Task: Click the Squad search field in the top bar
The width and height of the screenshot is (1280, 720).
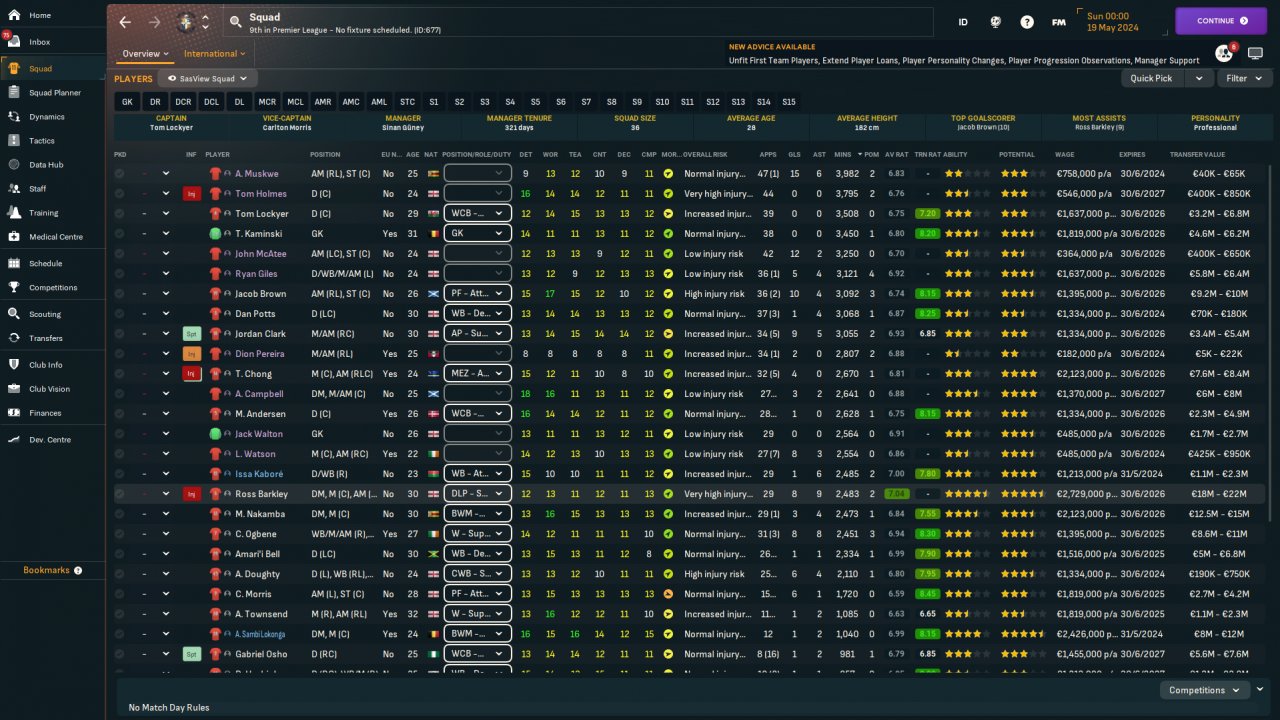Action: click(x=580, y=21)
